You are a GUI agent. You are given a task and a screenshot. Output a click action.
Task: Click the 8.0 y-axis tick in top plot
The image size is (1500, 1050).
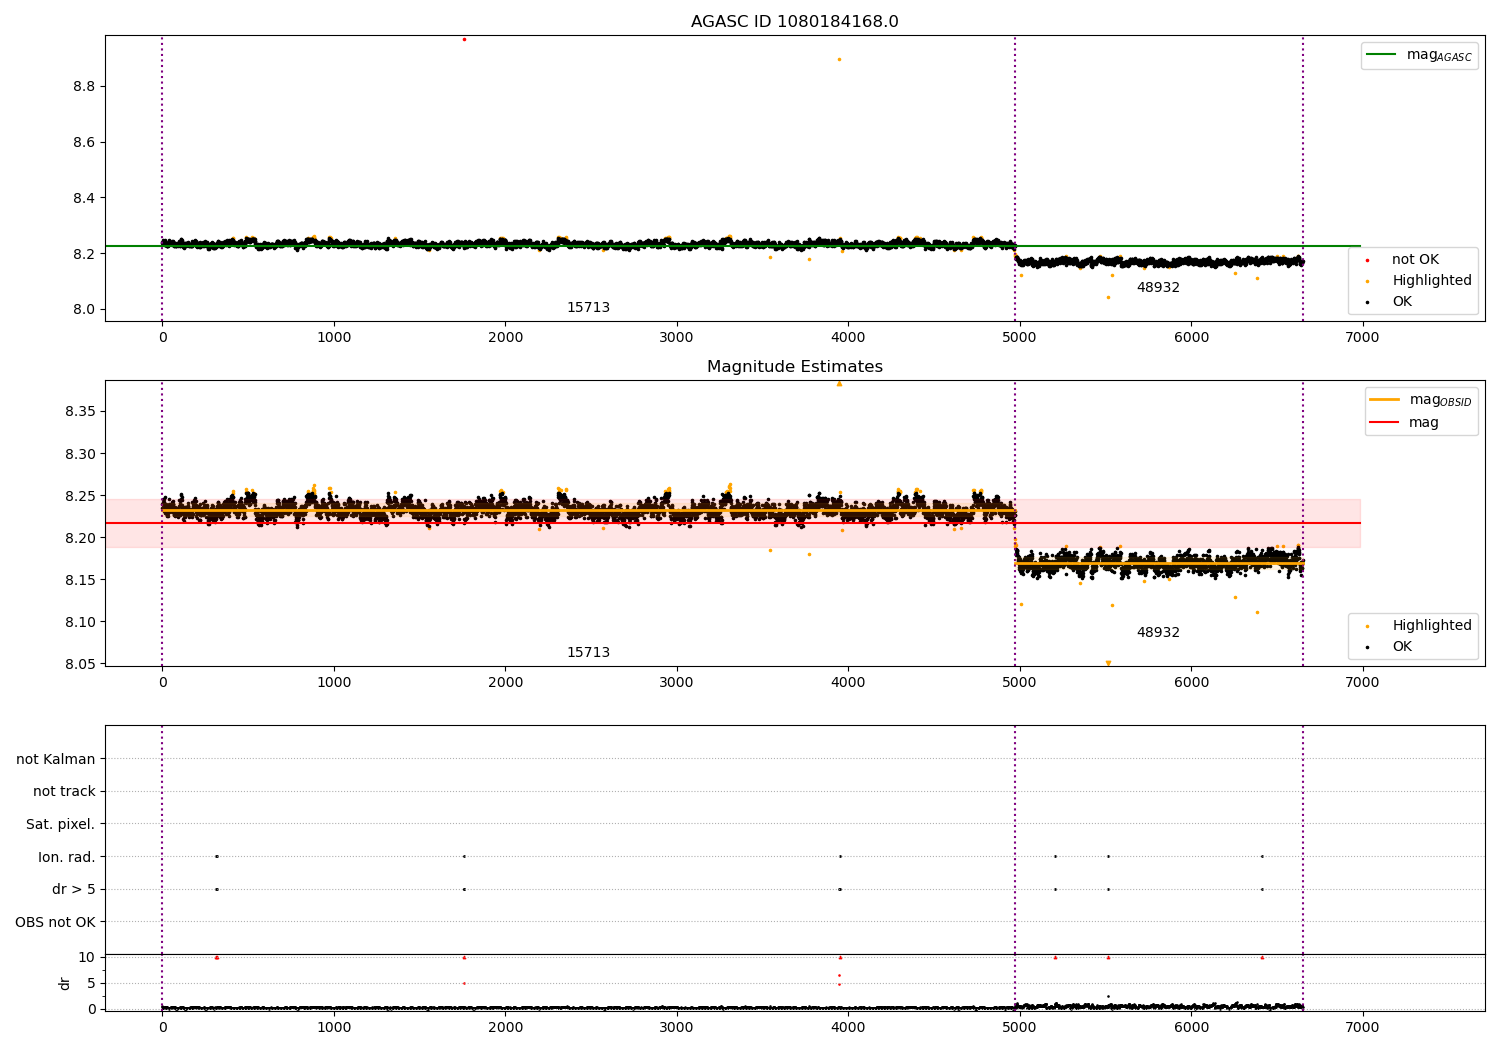coord(84,310)
